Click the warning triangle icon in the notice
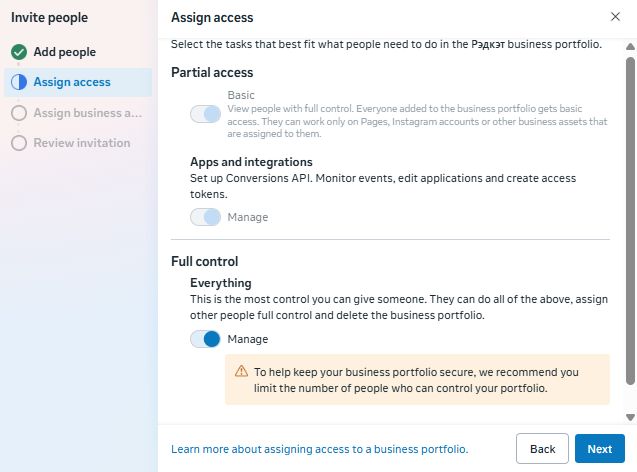Viewport: 637px width, 472px height. click(241, 370)
